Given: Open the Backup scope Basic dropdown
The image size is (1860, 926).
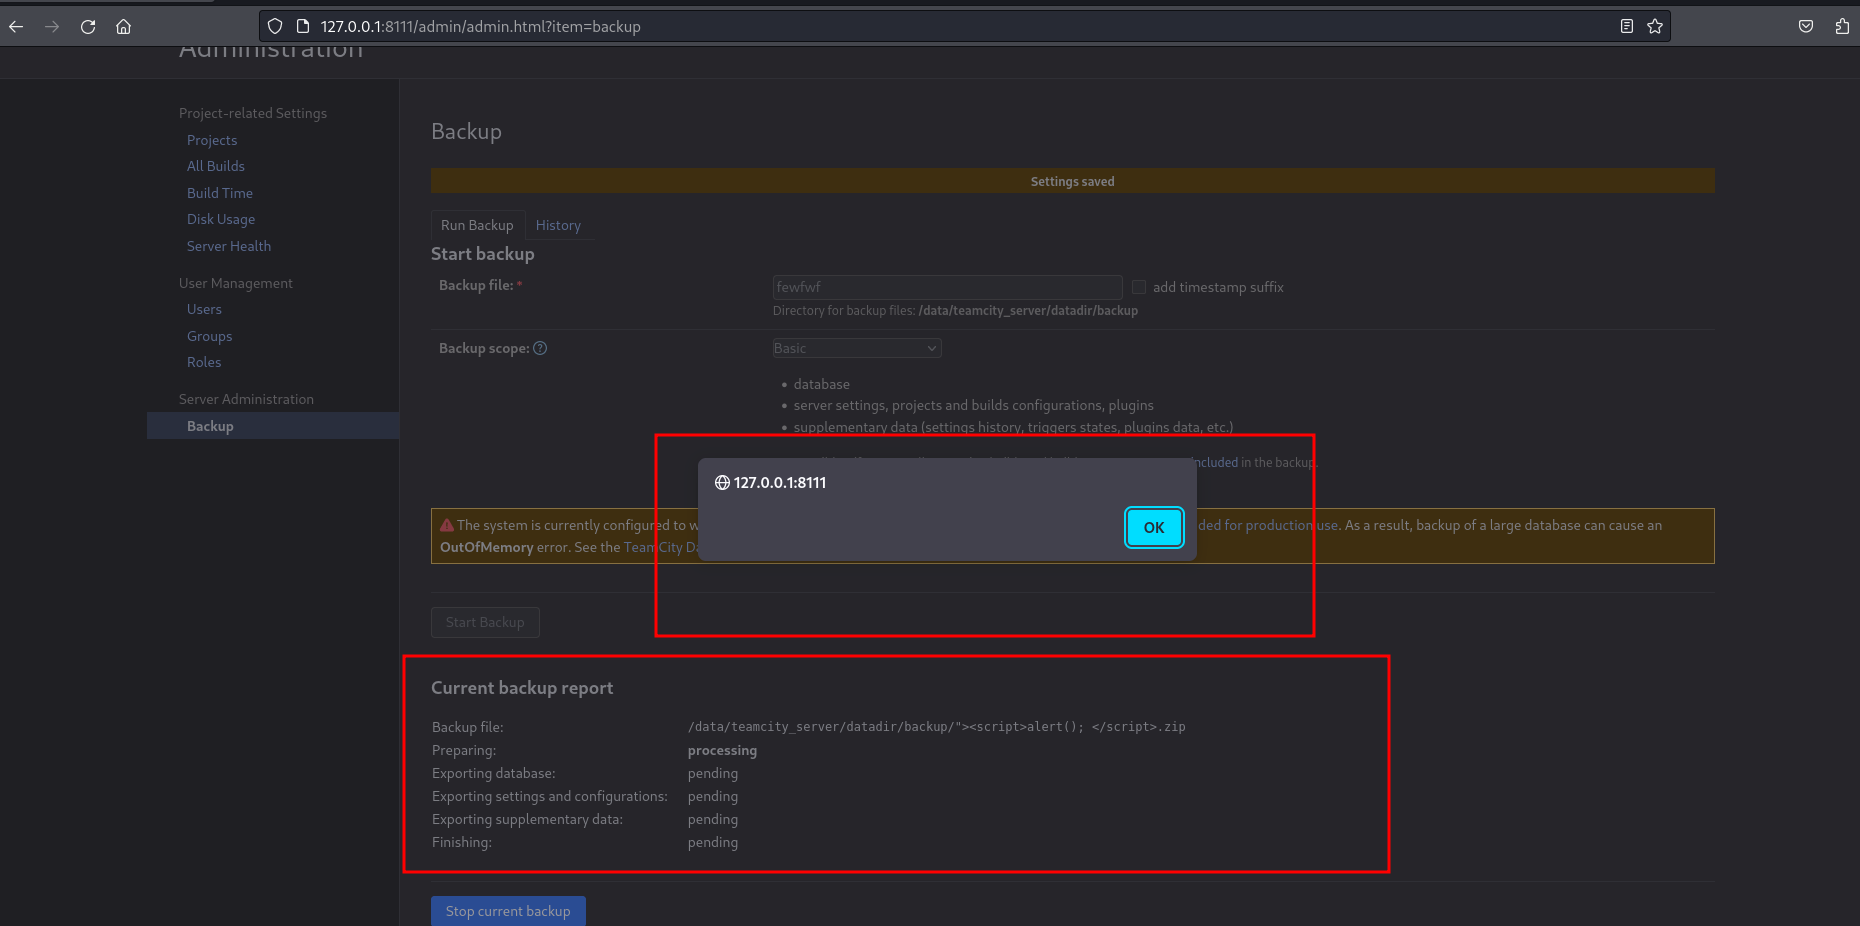Looking at the screenshot, I should coord(857,348).
